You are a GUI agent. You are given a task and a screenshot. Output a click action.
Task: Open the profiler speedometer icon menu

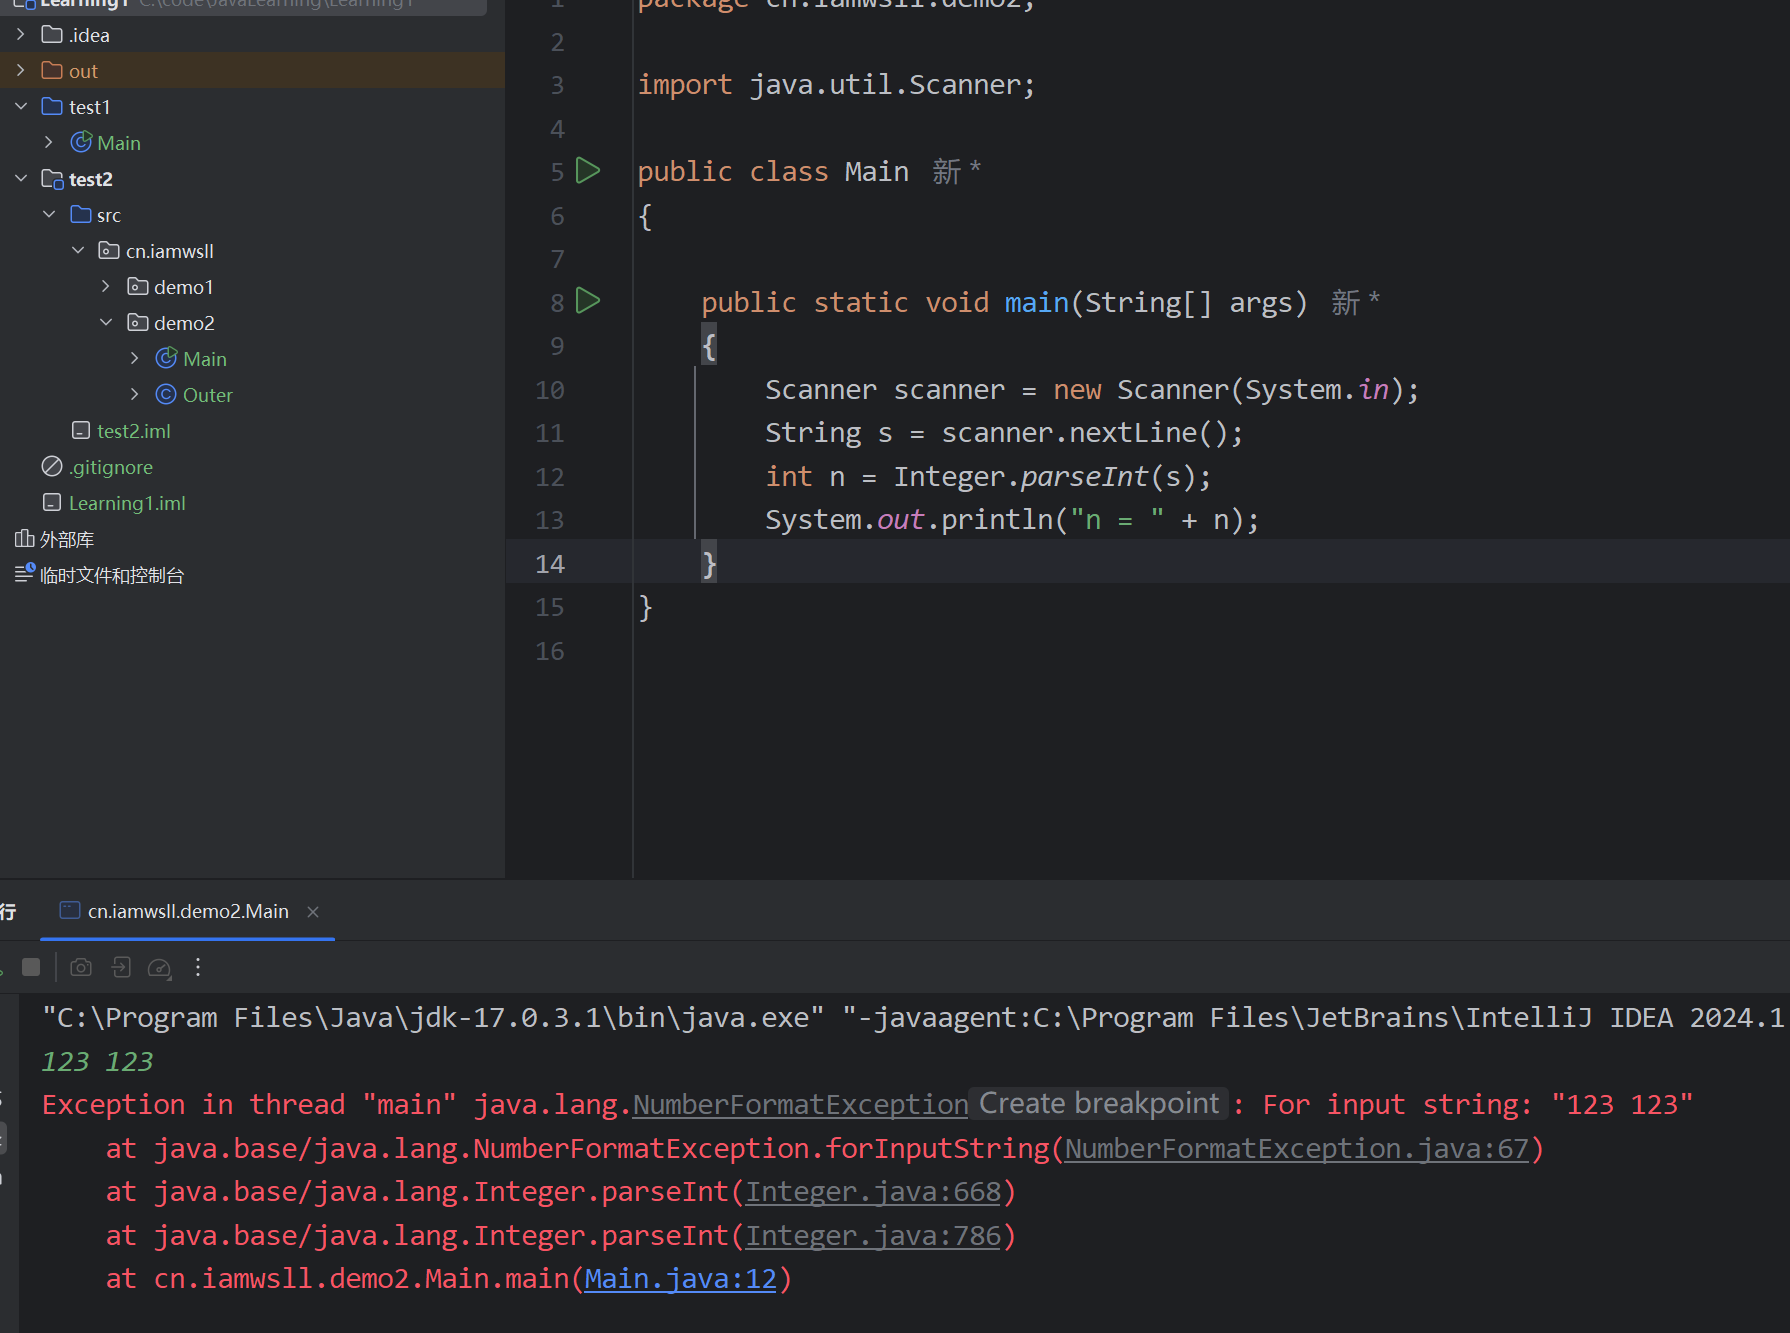[x=159, y=967]
